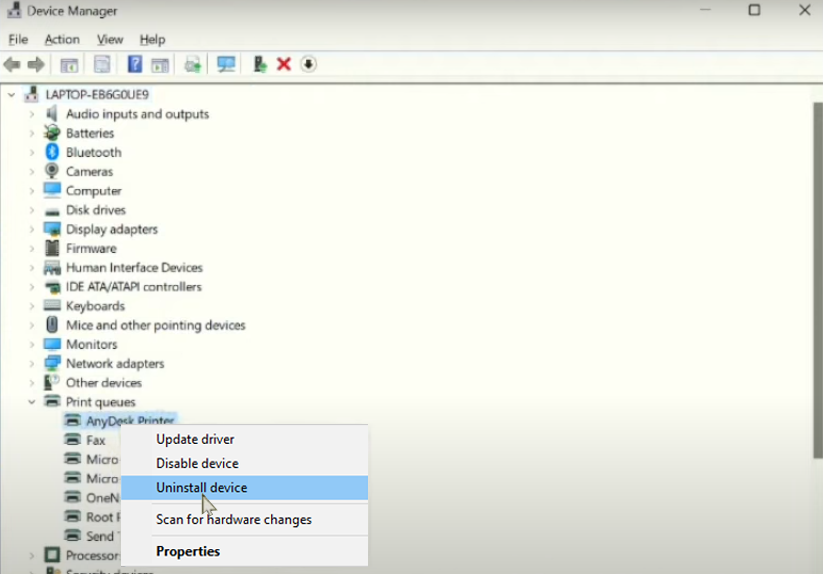Click the Update driver green arrow toolbar icon
The height and width of the screenshot is (574, 823).
point(260,64)
